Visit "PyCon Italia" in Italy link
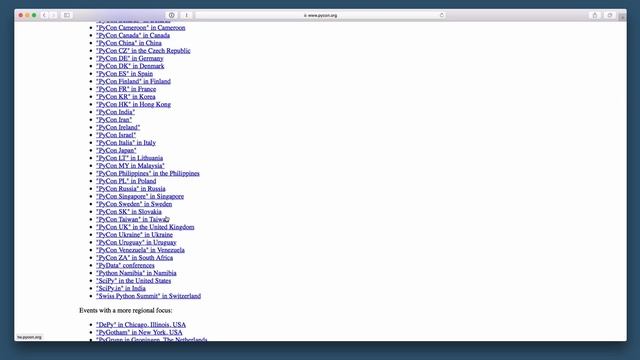Screen dimensions: 640x360 click(x=126, y=143)
